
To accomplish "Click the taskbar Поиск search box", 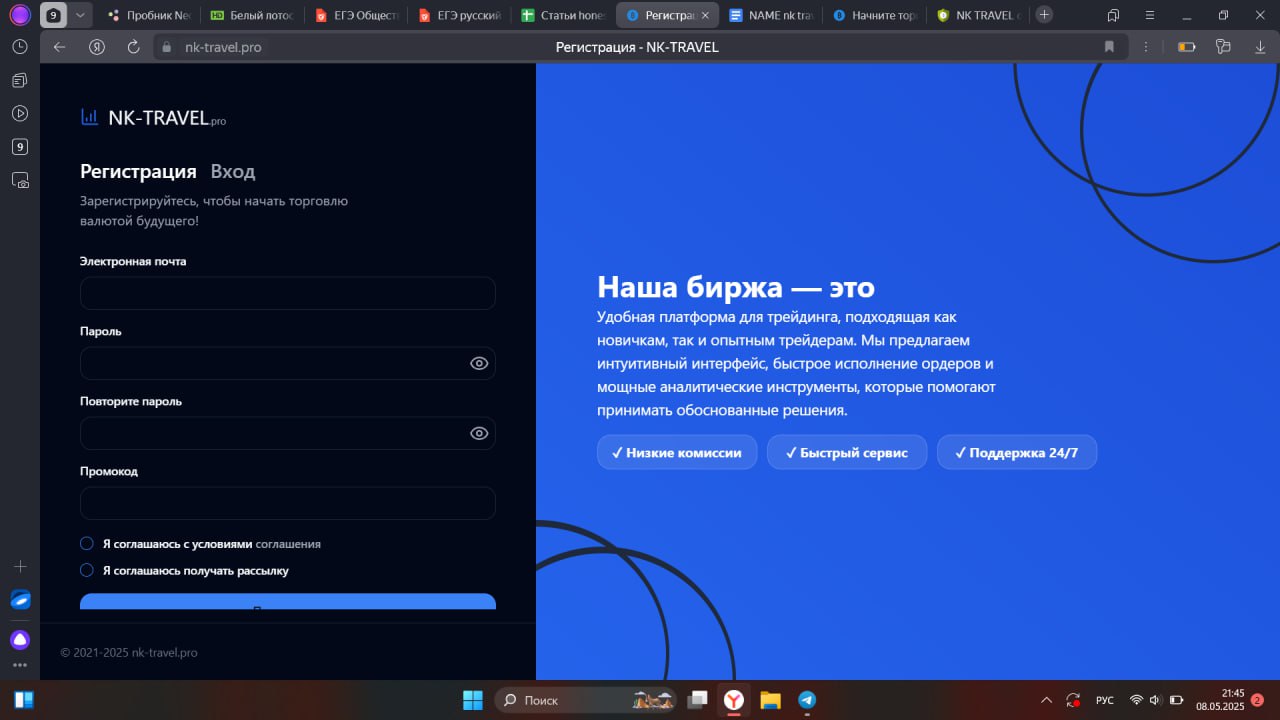I will (x=585, y=700).
